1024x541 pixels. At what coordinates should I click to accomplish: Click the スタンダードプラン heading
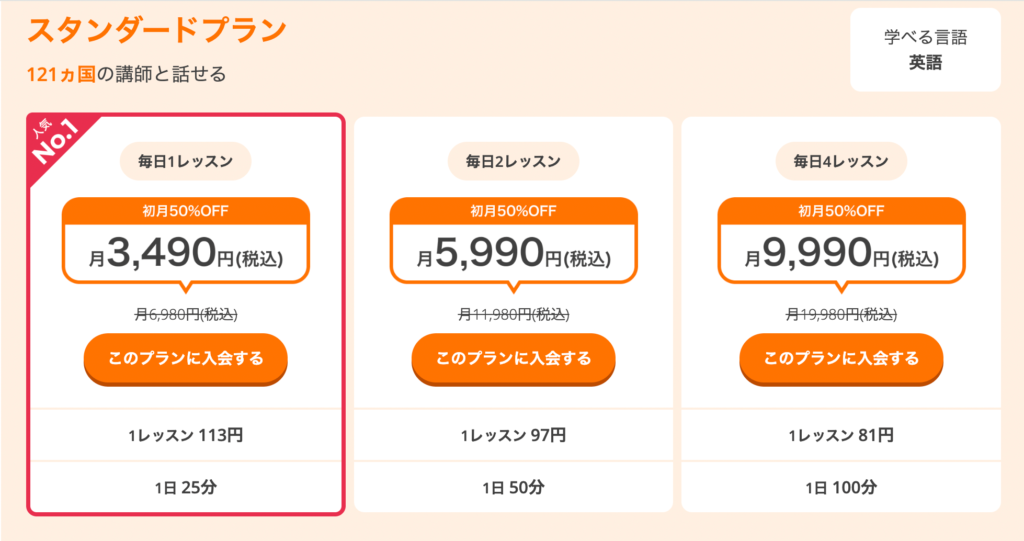point(157,30)
